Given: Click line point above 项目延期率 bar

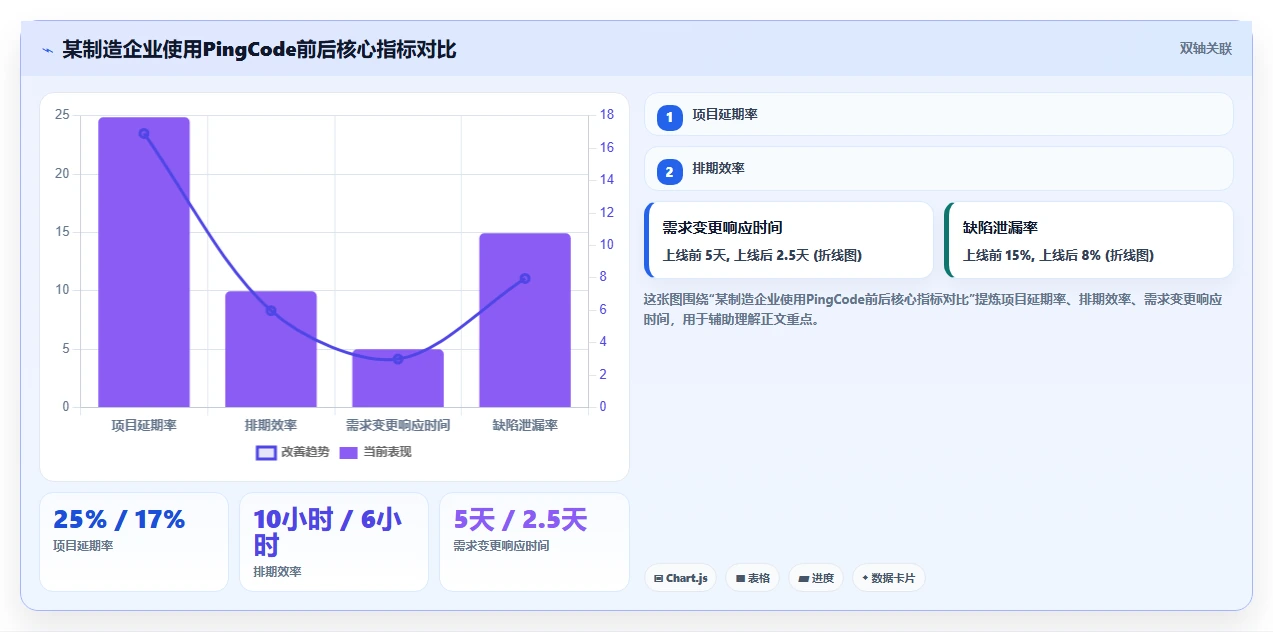Looking at the screenshot, I should (x=144, y=133).
